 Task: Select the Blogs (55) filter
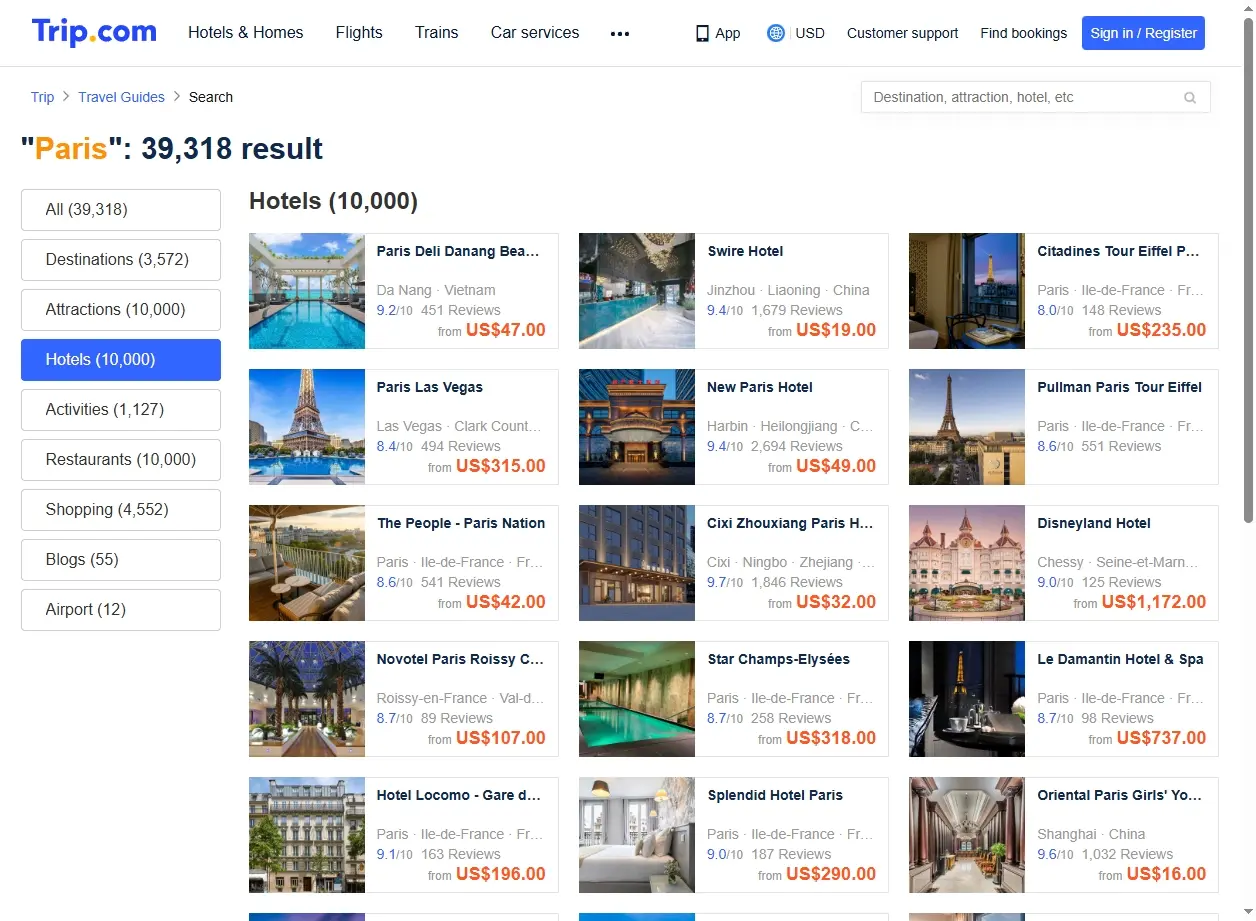click(121, 560)
